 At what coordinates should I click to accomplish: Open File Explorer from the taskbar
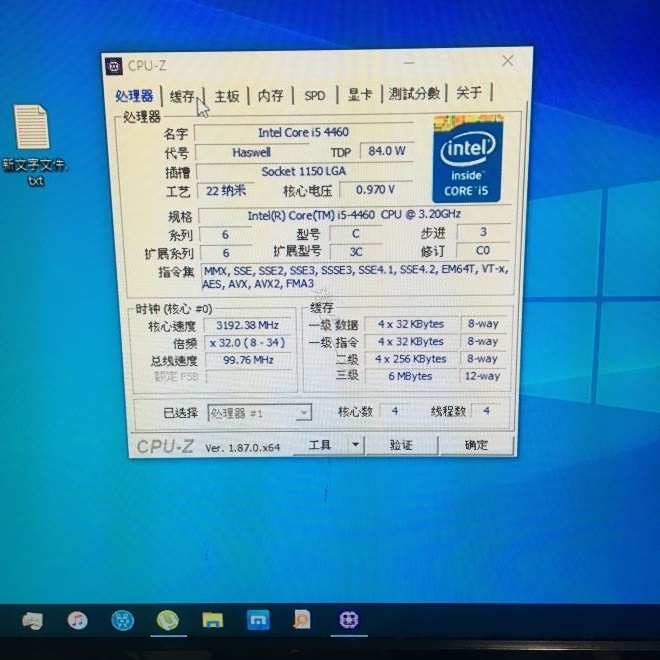coord(213,620)
